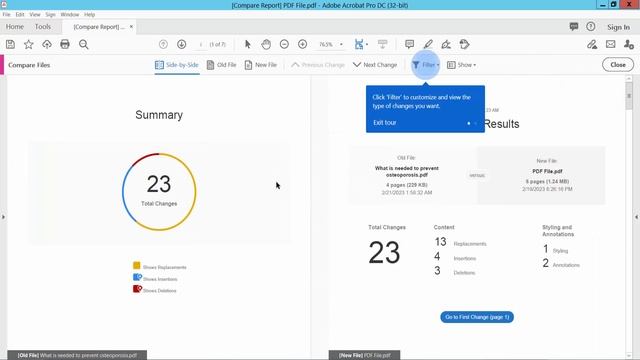This screenshot has width=640, height=360.
Task: Send file by email icon
Action: click(x=611, y=44)
